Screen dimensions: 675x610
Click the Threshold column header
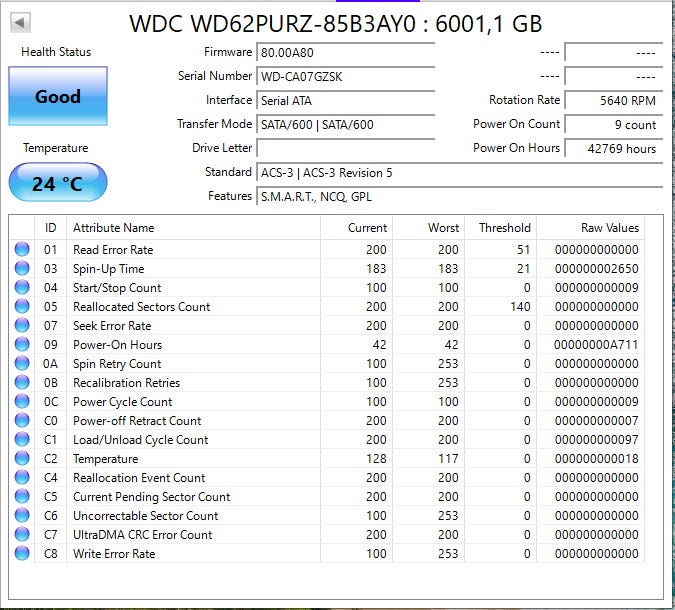501,227
